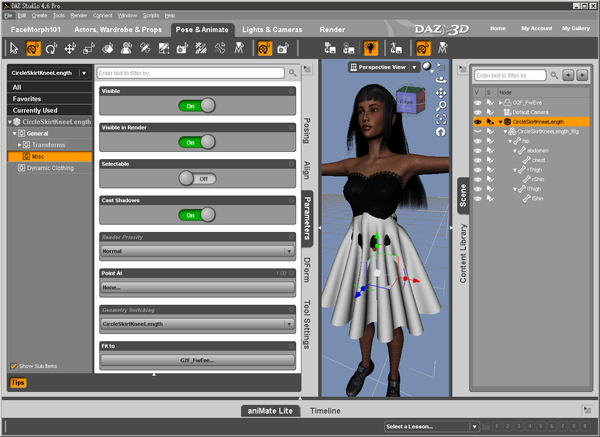Click the viewport pan arrows icon
This screenshot has height=437, width=600.
click(441, 93)
